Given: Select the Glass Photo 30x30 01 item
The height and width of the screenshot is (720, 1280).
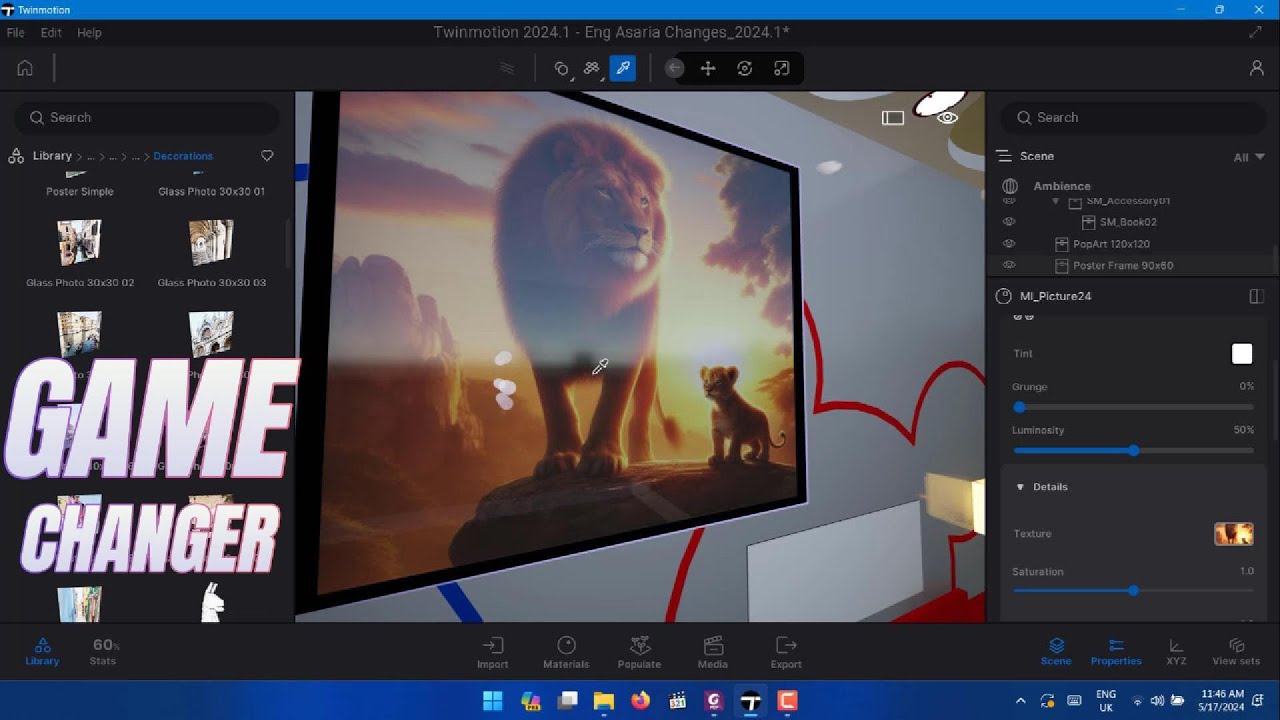Looking at the screenshot, I should [211, 191].
